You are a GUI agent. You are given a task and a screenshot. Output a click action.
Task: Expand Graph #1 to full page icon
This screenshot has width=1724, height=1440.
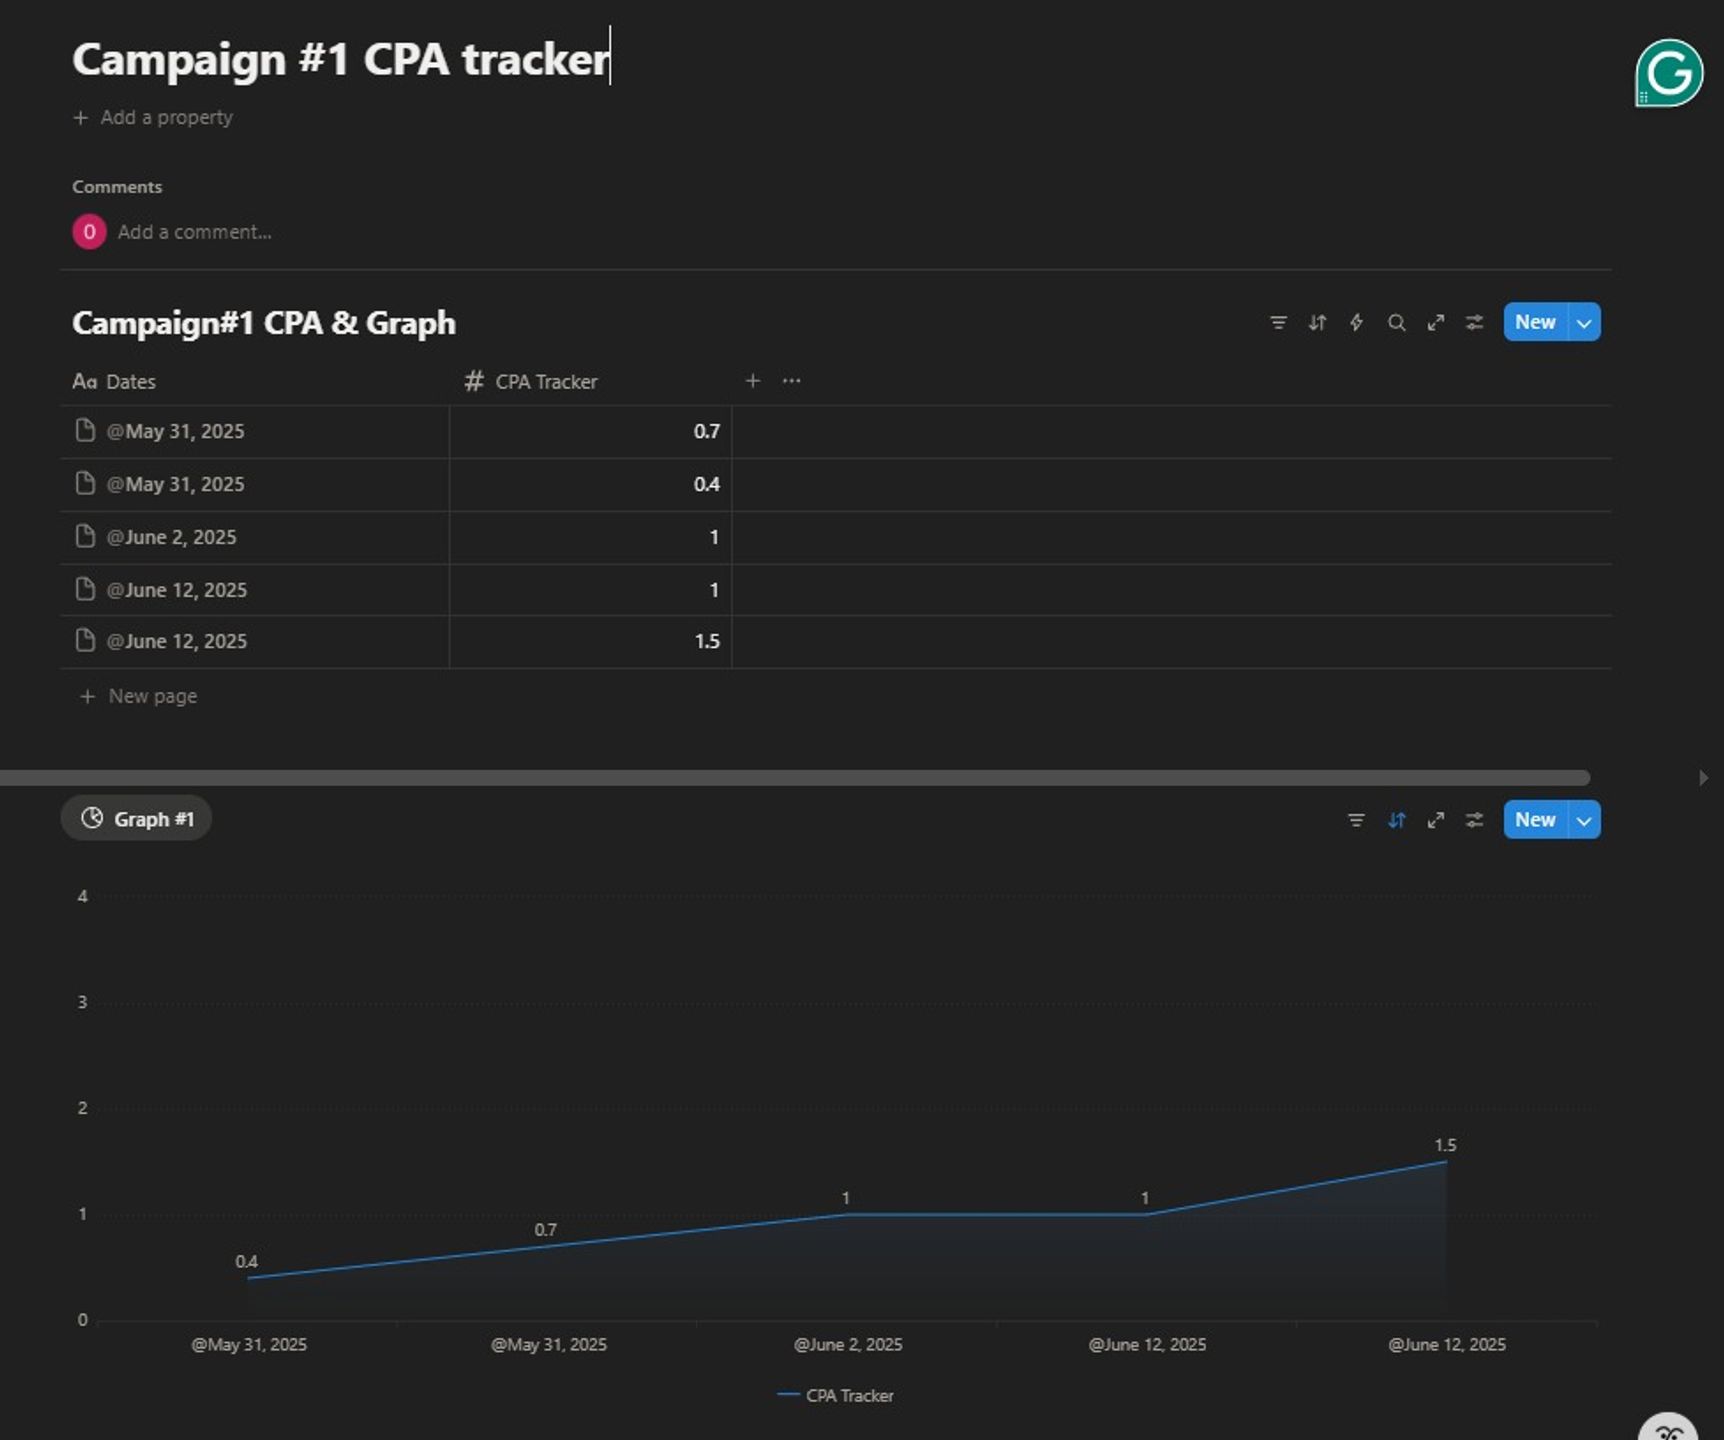coord(1435,820)
